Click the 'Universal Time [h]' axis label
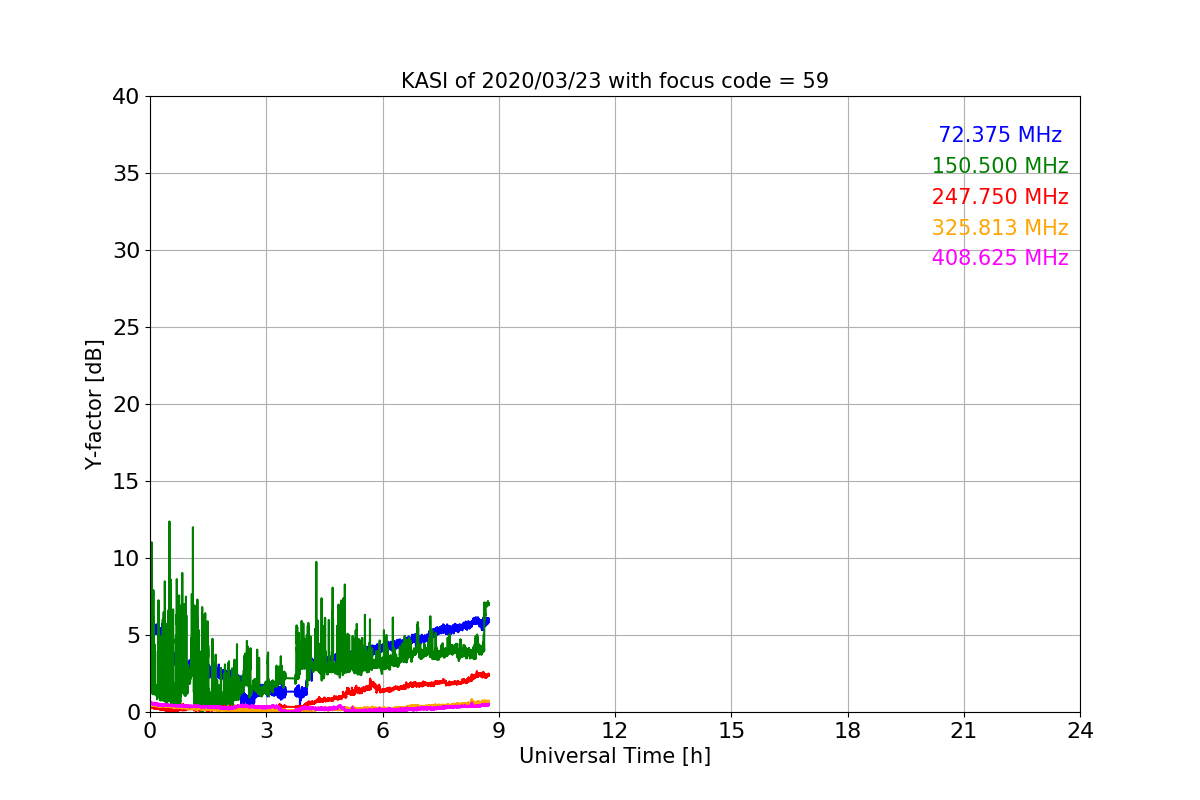 [x=614, y=756]
